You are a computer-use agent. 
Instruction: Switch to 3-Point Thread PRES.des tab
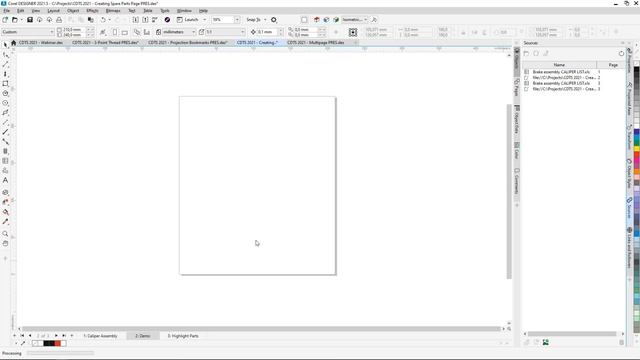(x=105, y=42)
